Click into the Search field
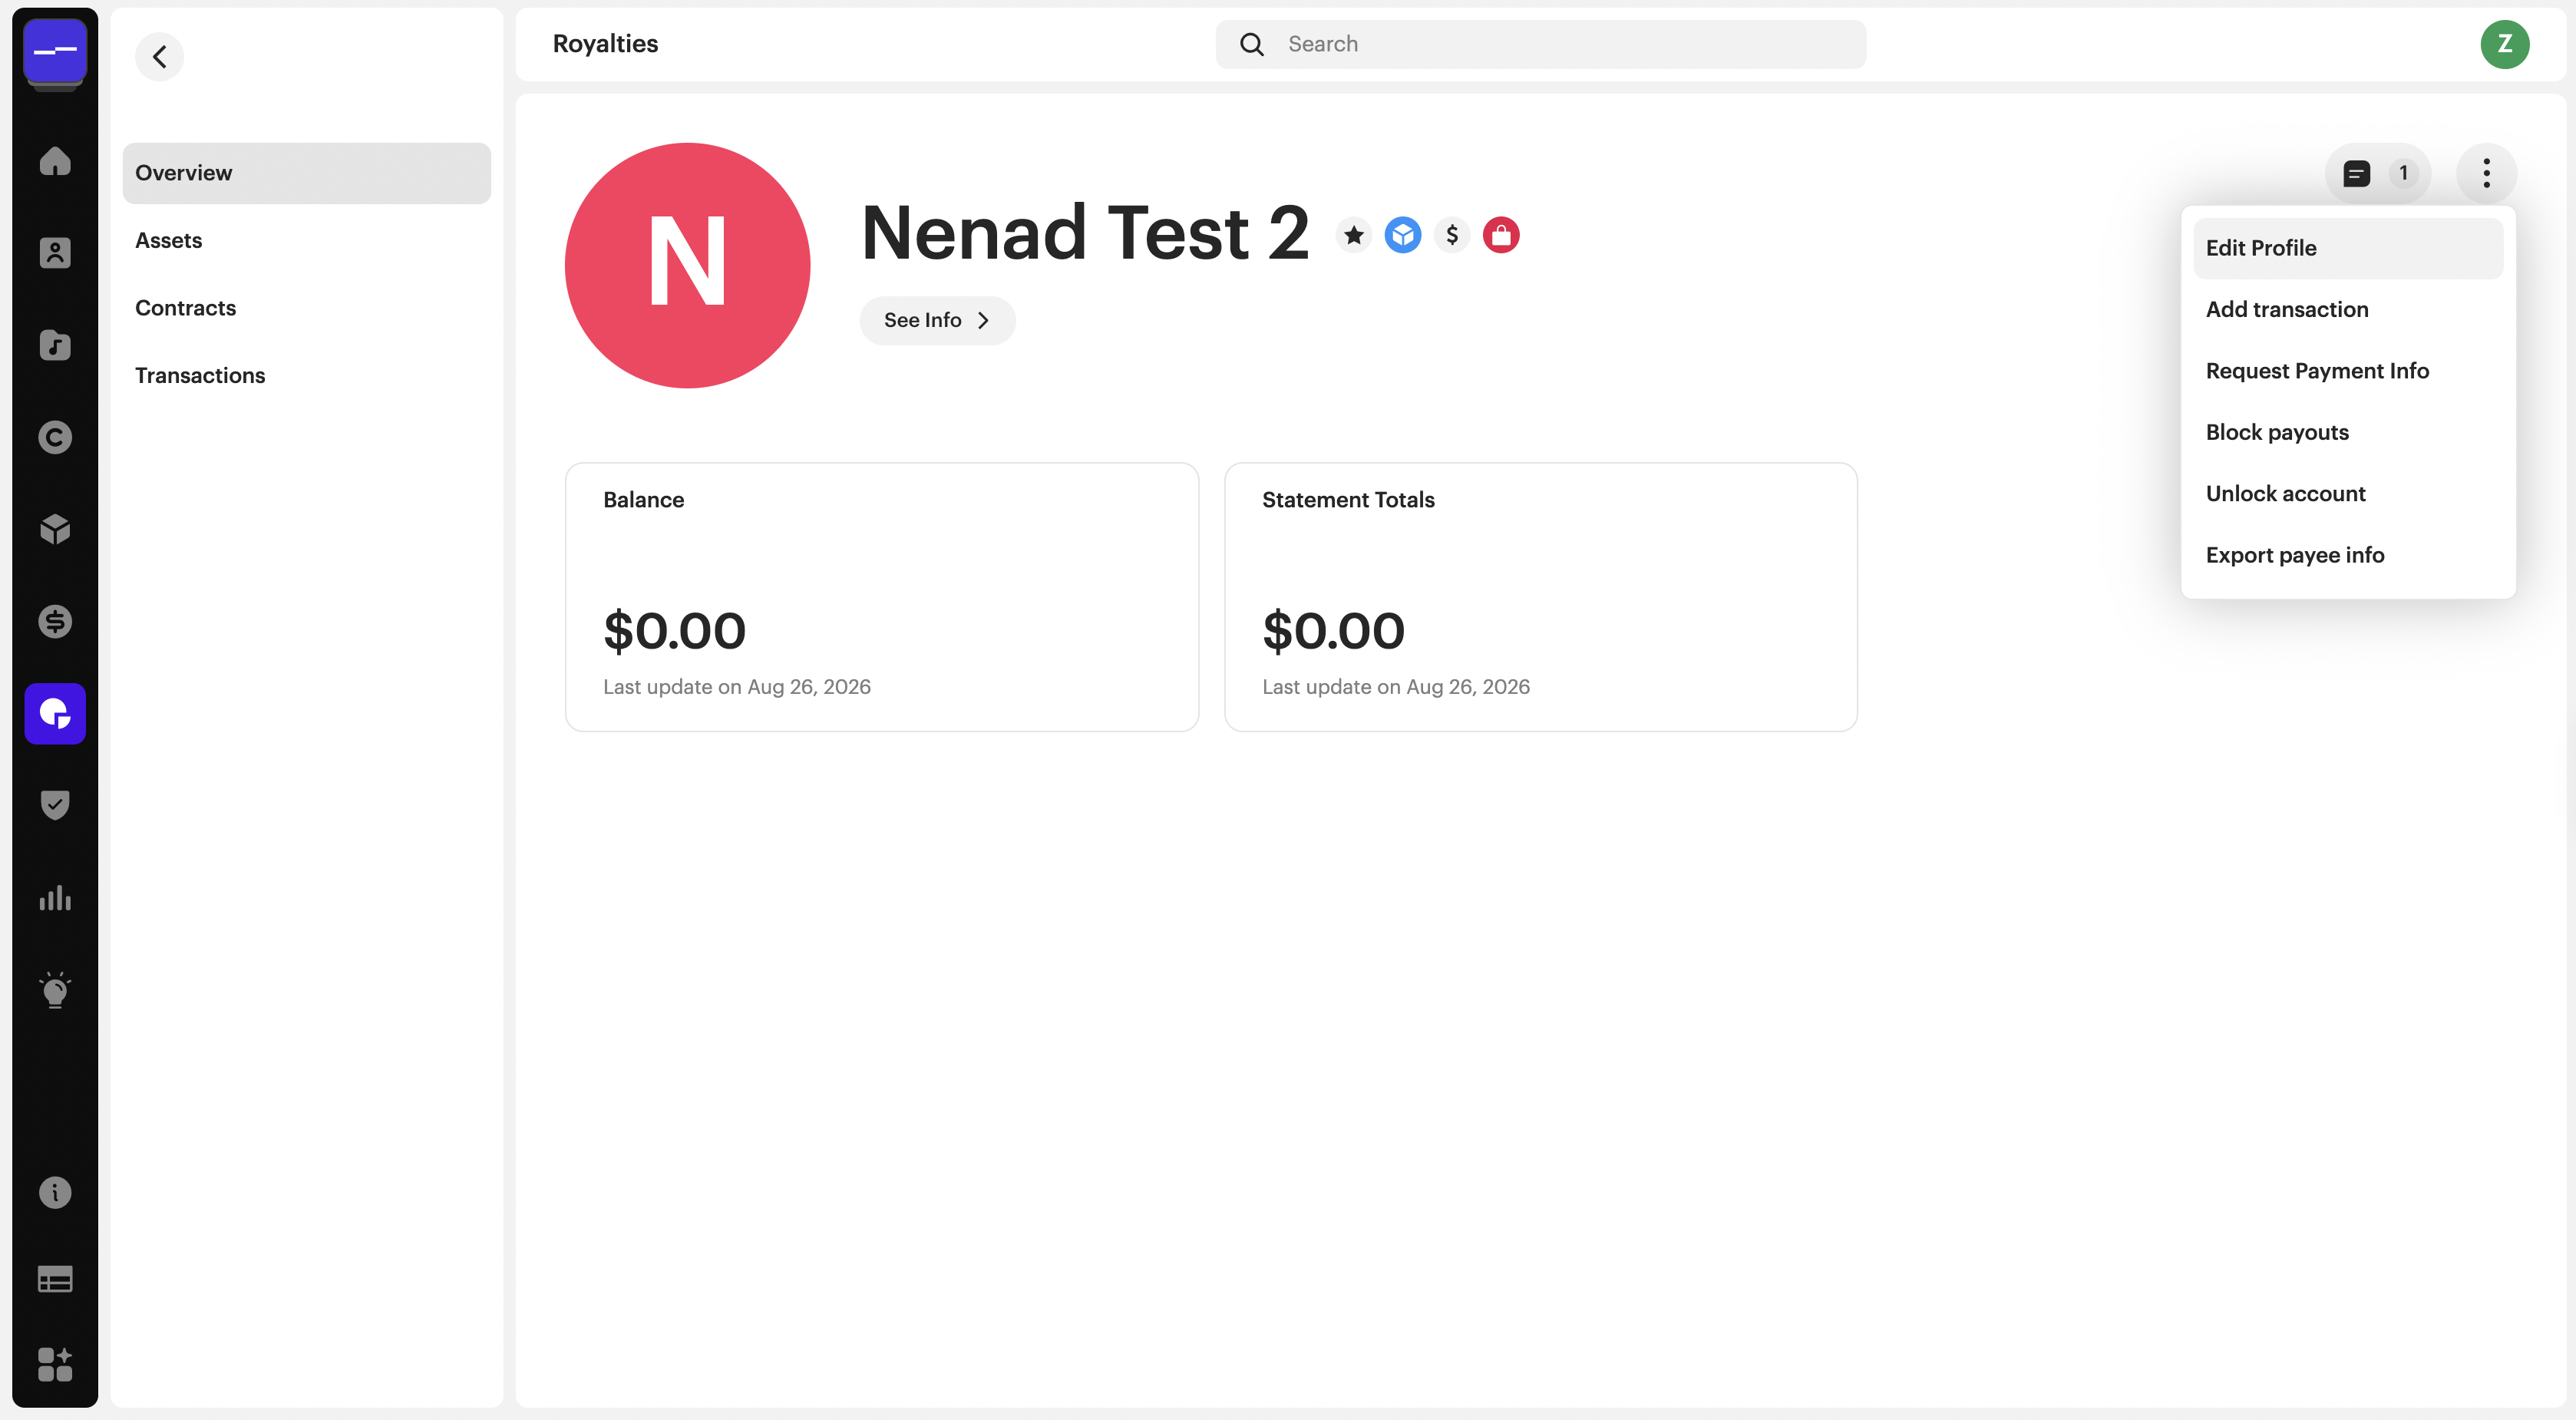This screenshot has width=2576, height=1420. tap(1540, 44)
